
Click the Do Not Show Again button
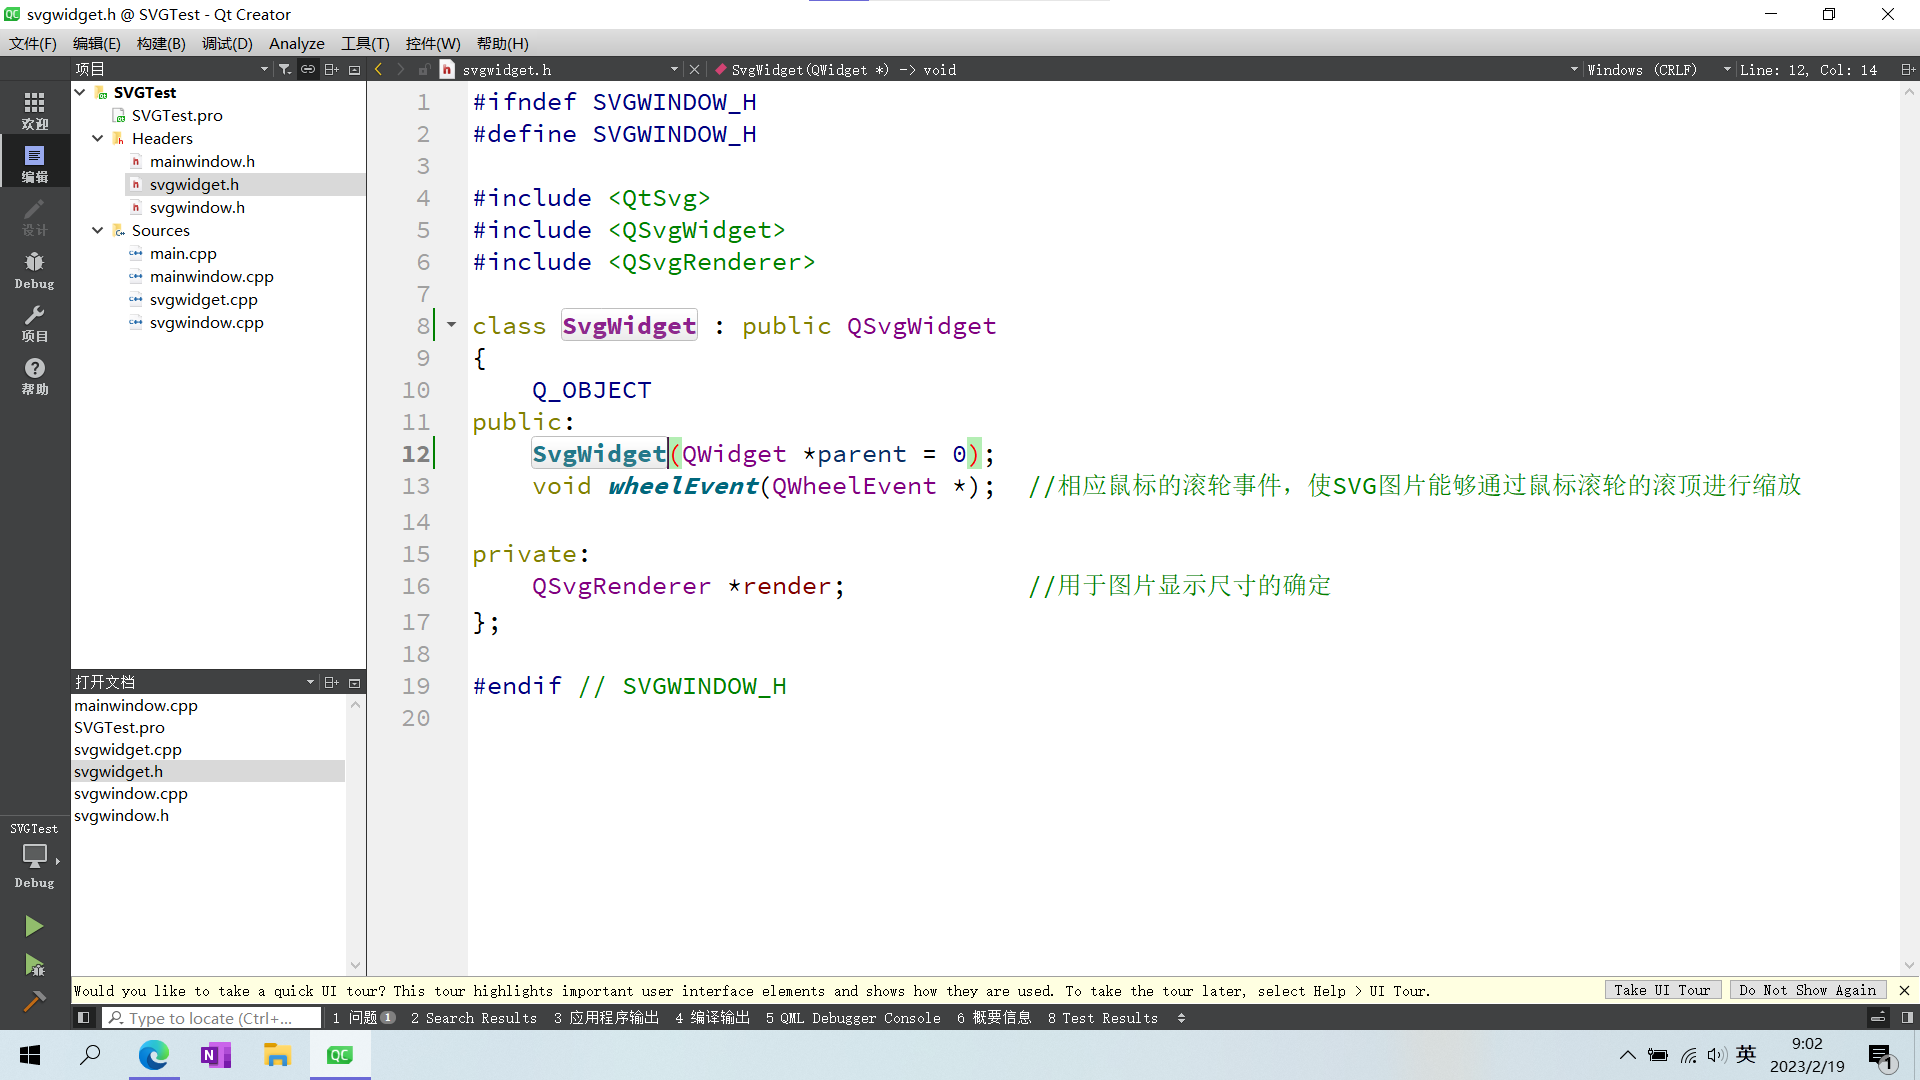pos(1808,990)
